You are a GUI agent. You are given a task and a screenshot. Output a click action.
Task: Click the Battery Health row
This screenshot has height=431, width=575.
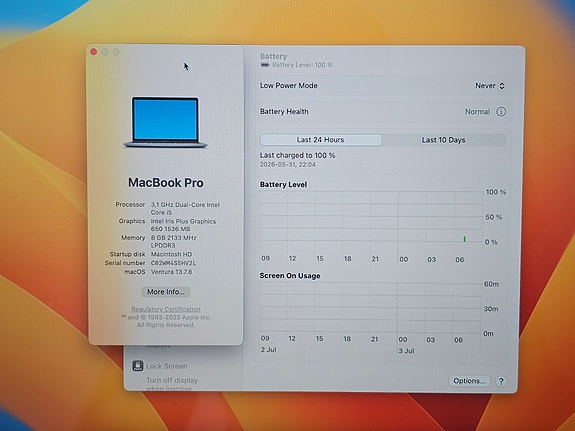pyautogui.click(x=383, y=112)
